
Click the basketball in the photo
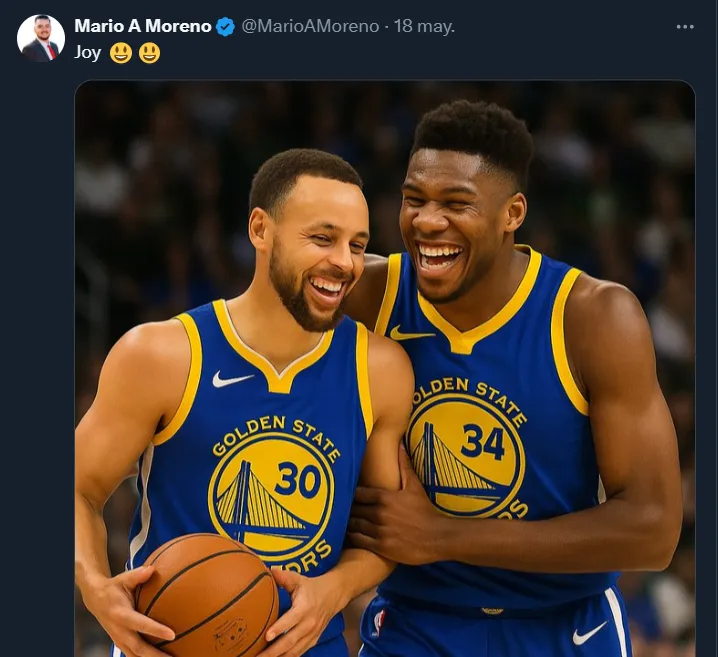pos(207,596)
